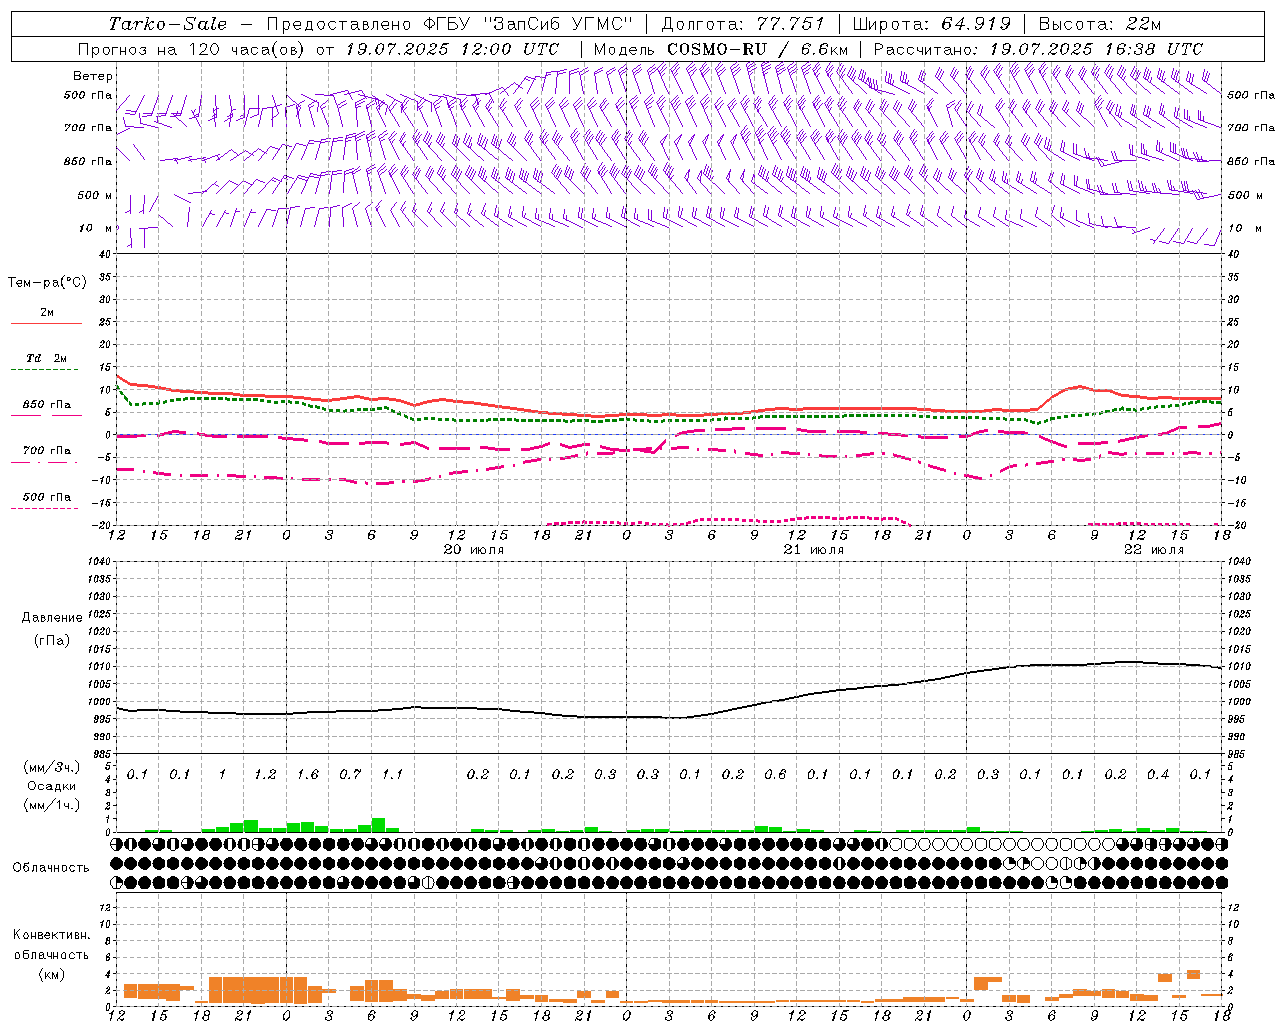The height and width of the screenshot is (1024, 1280).
Task: Click the "Ветер" wind panel label
Action: point(93,76)
